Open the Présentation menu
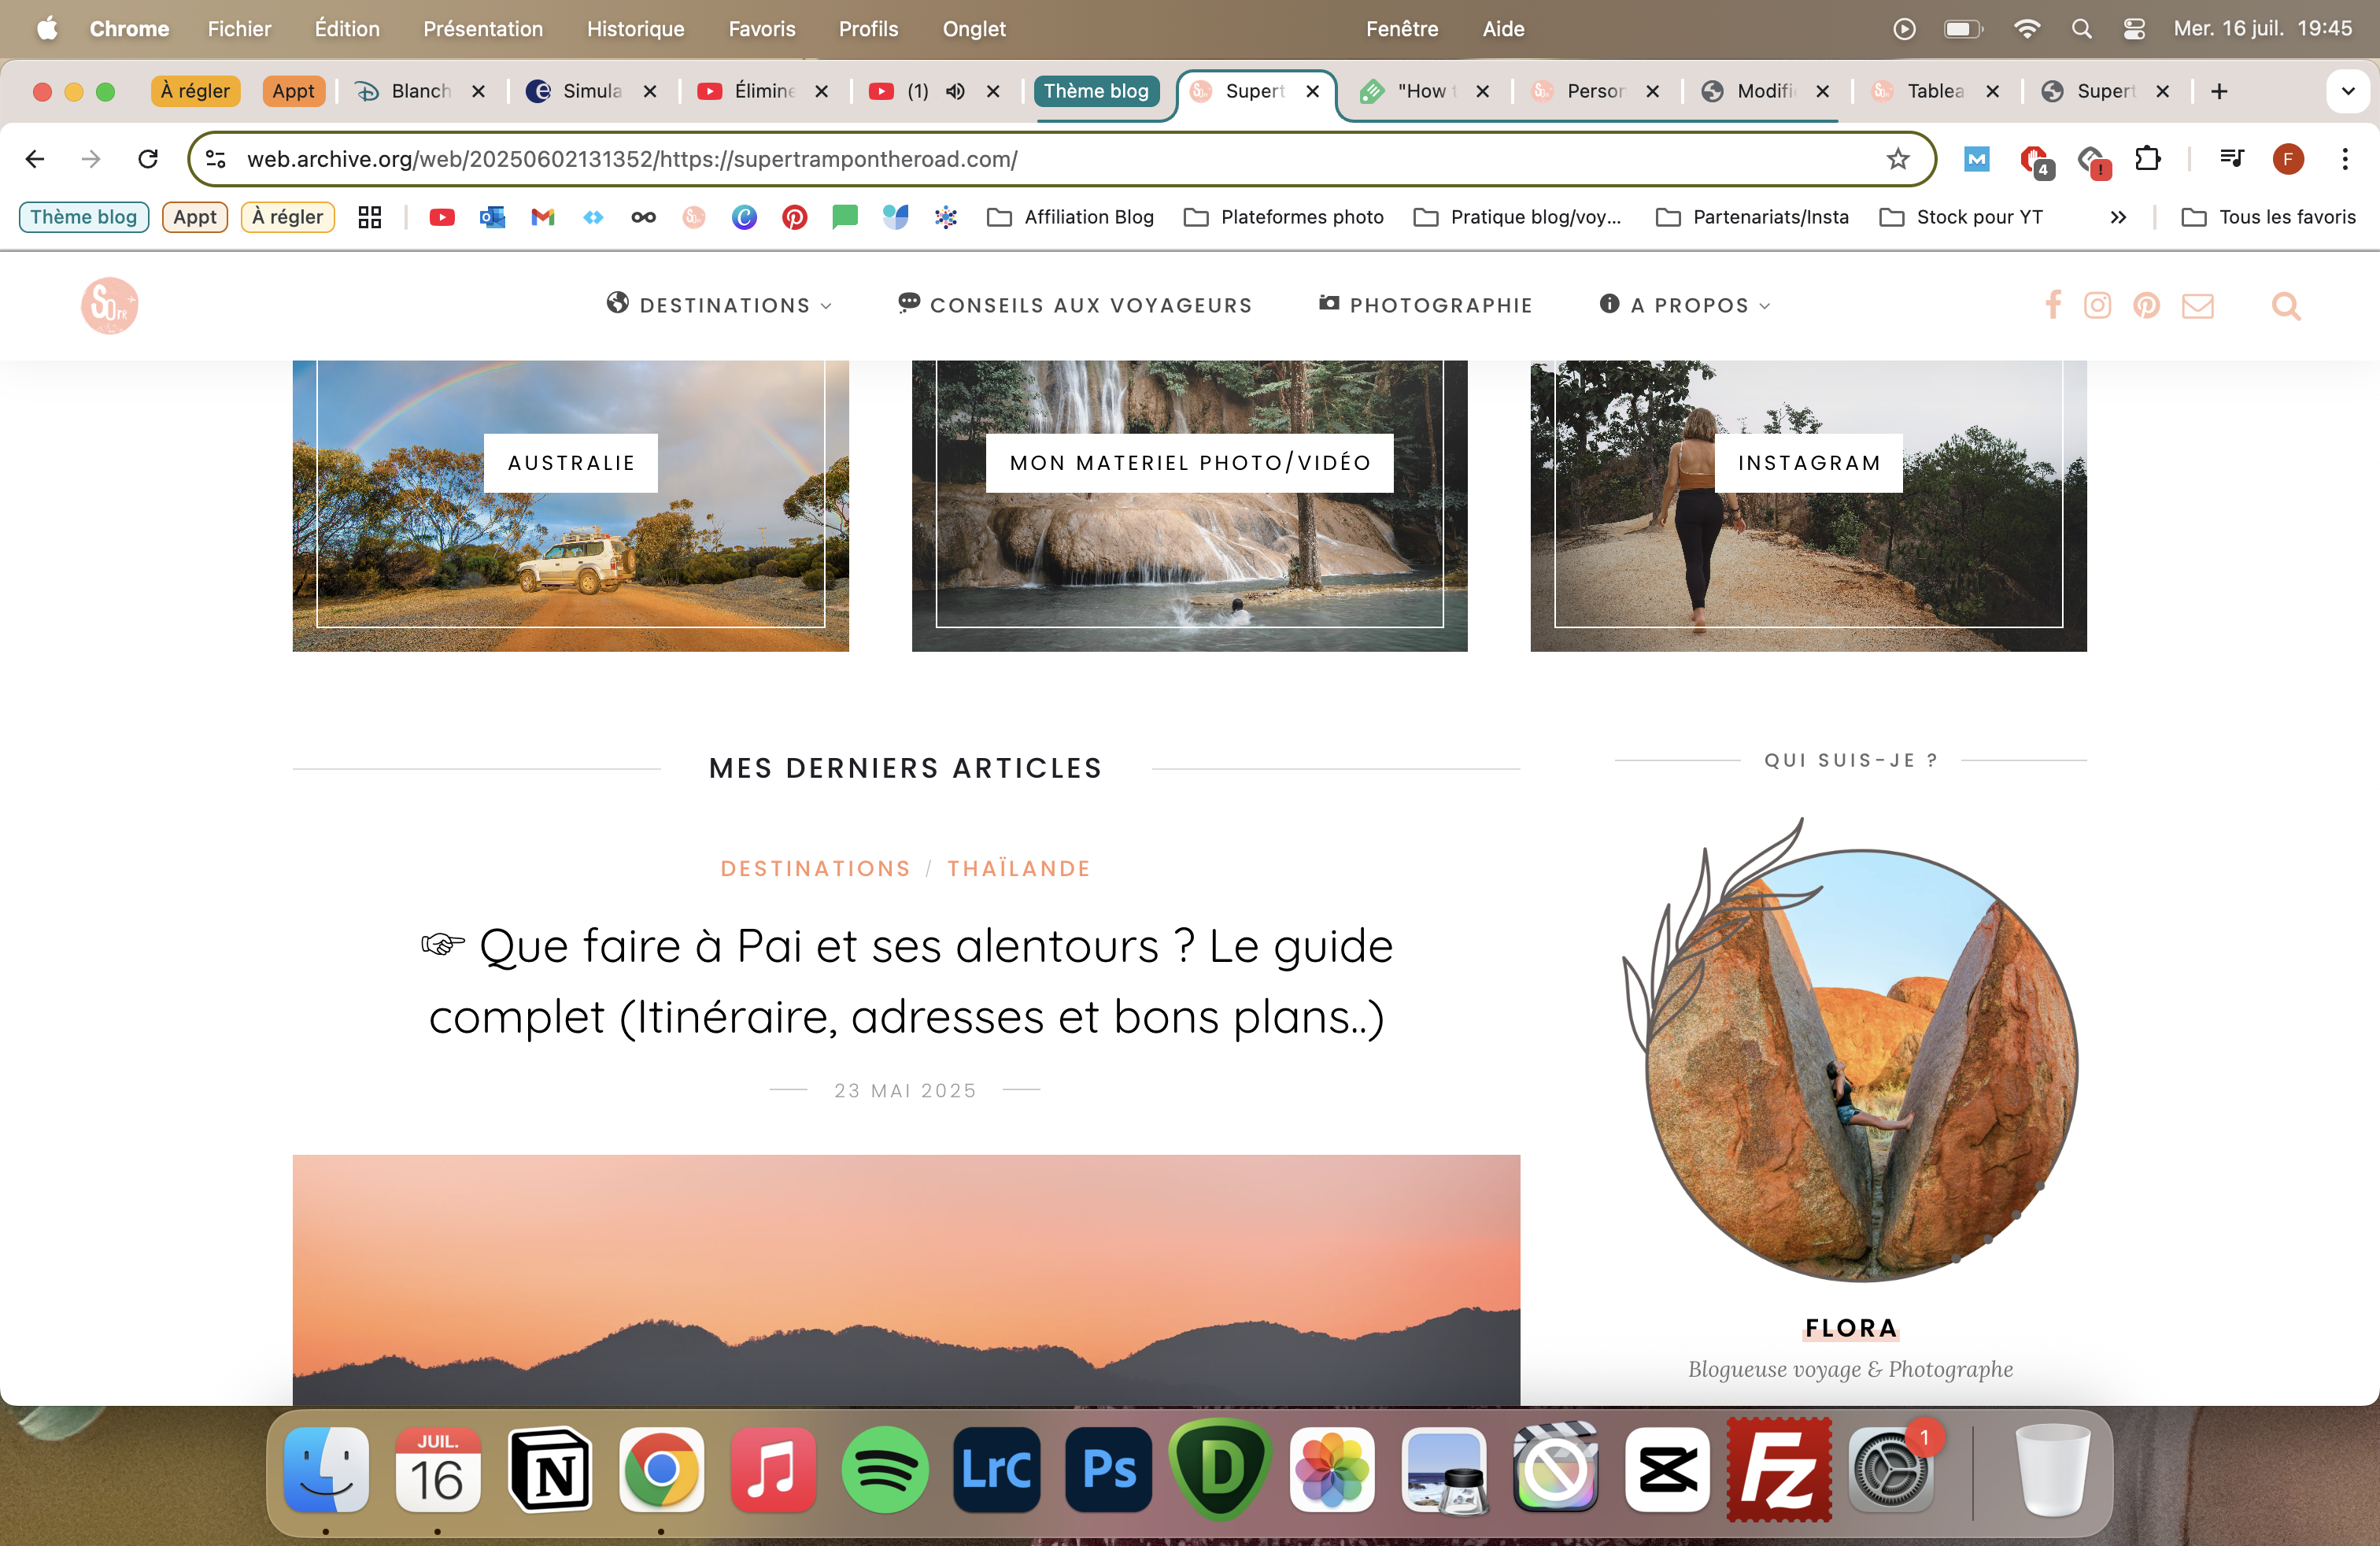Screen dimensions: 2380x1546 [x=482, y=29]
